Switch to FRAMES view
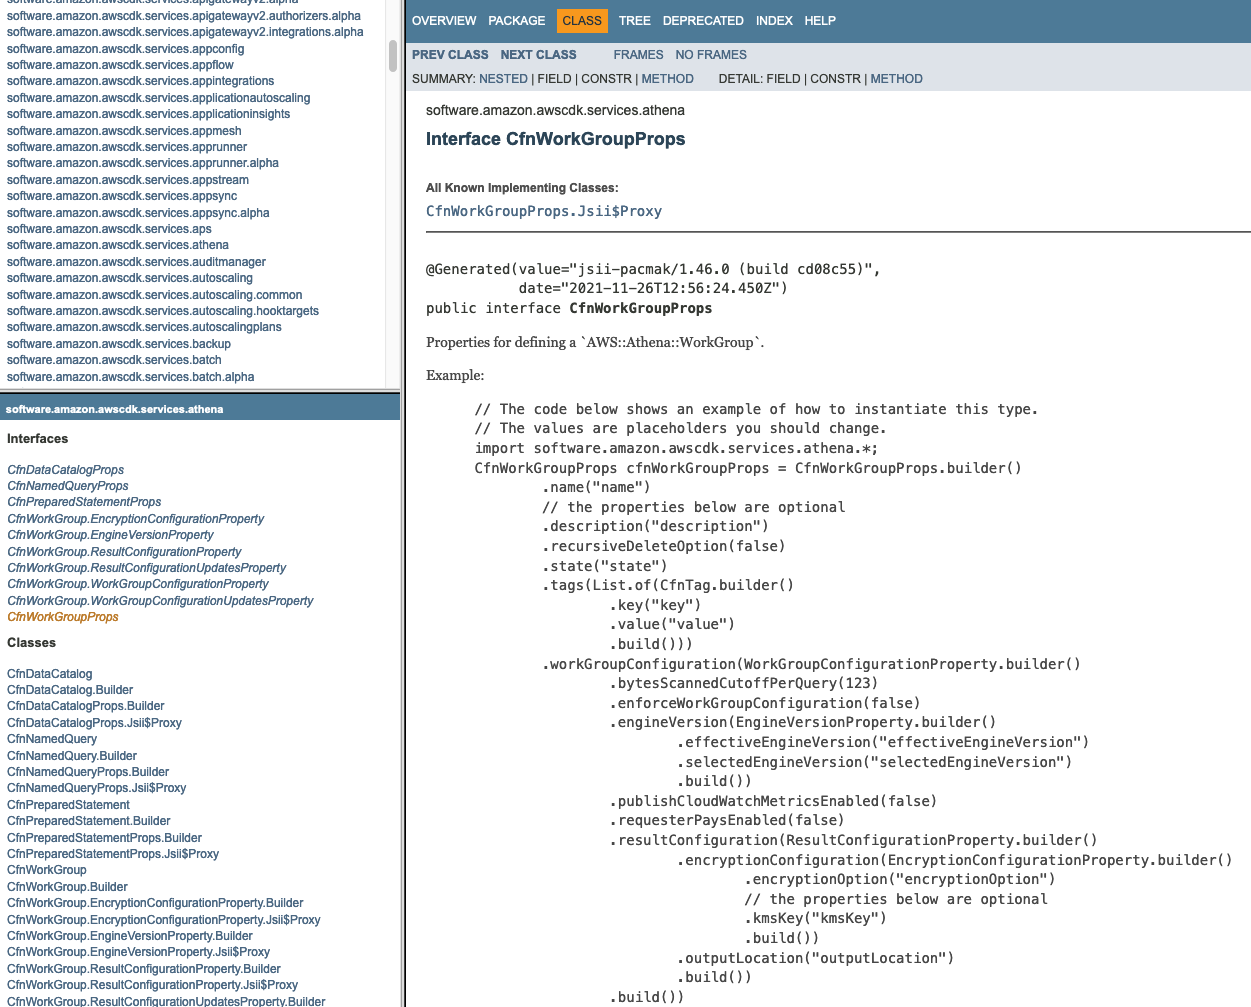Image resolution: width=1251 pixels, height=1007 pixels. click(638, 55)
